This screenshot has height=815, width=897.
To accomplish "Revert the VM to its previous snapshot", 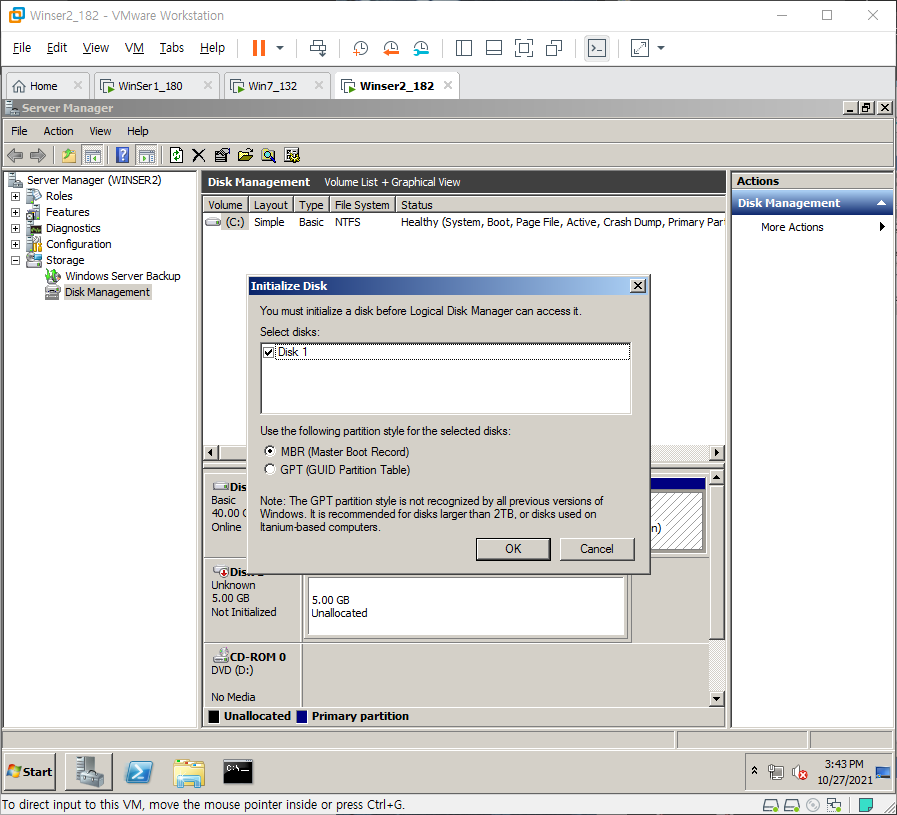I will click(x=391, y=48).
